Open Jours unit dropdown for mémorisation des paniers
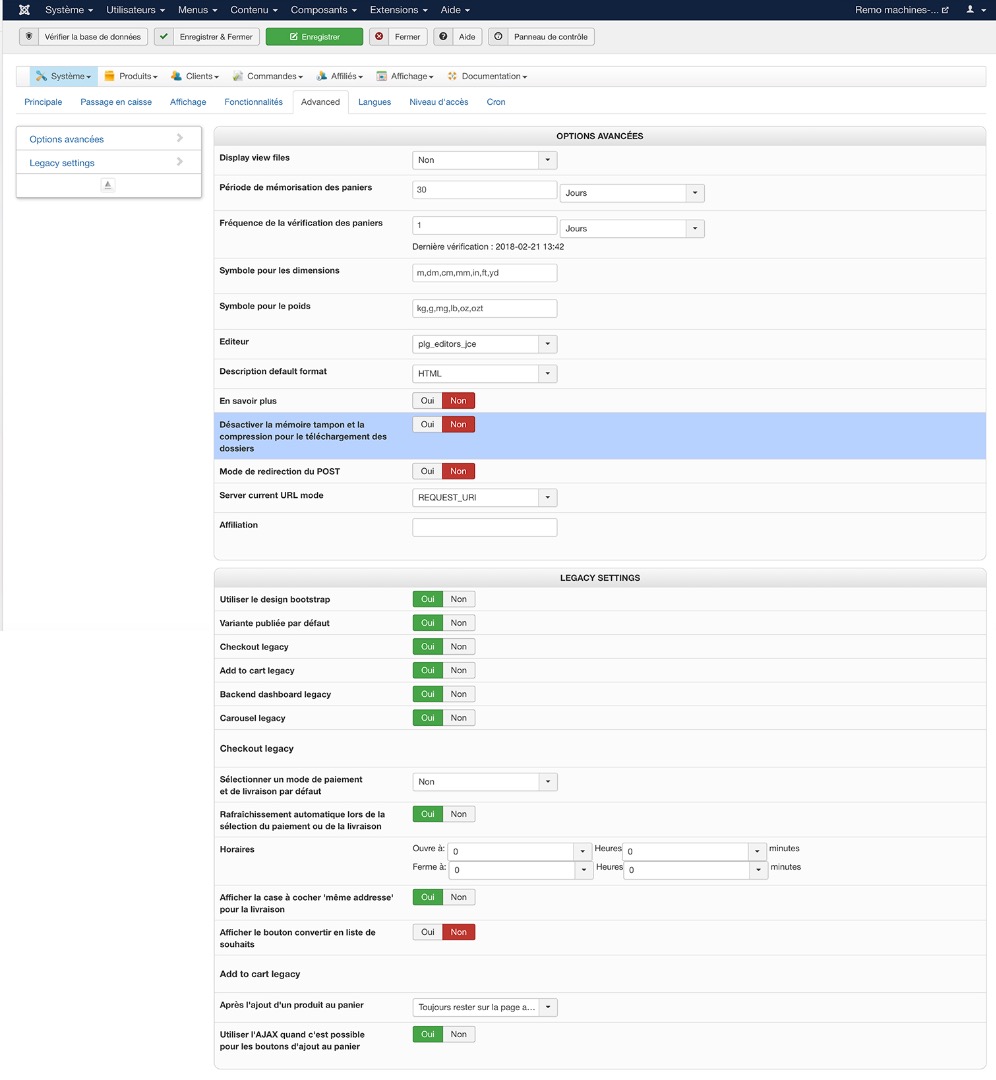996x1080 pixels. (x=632, y=194)
